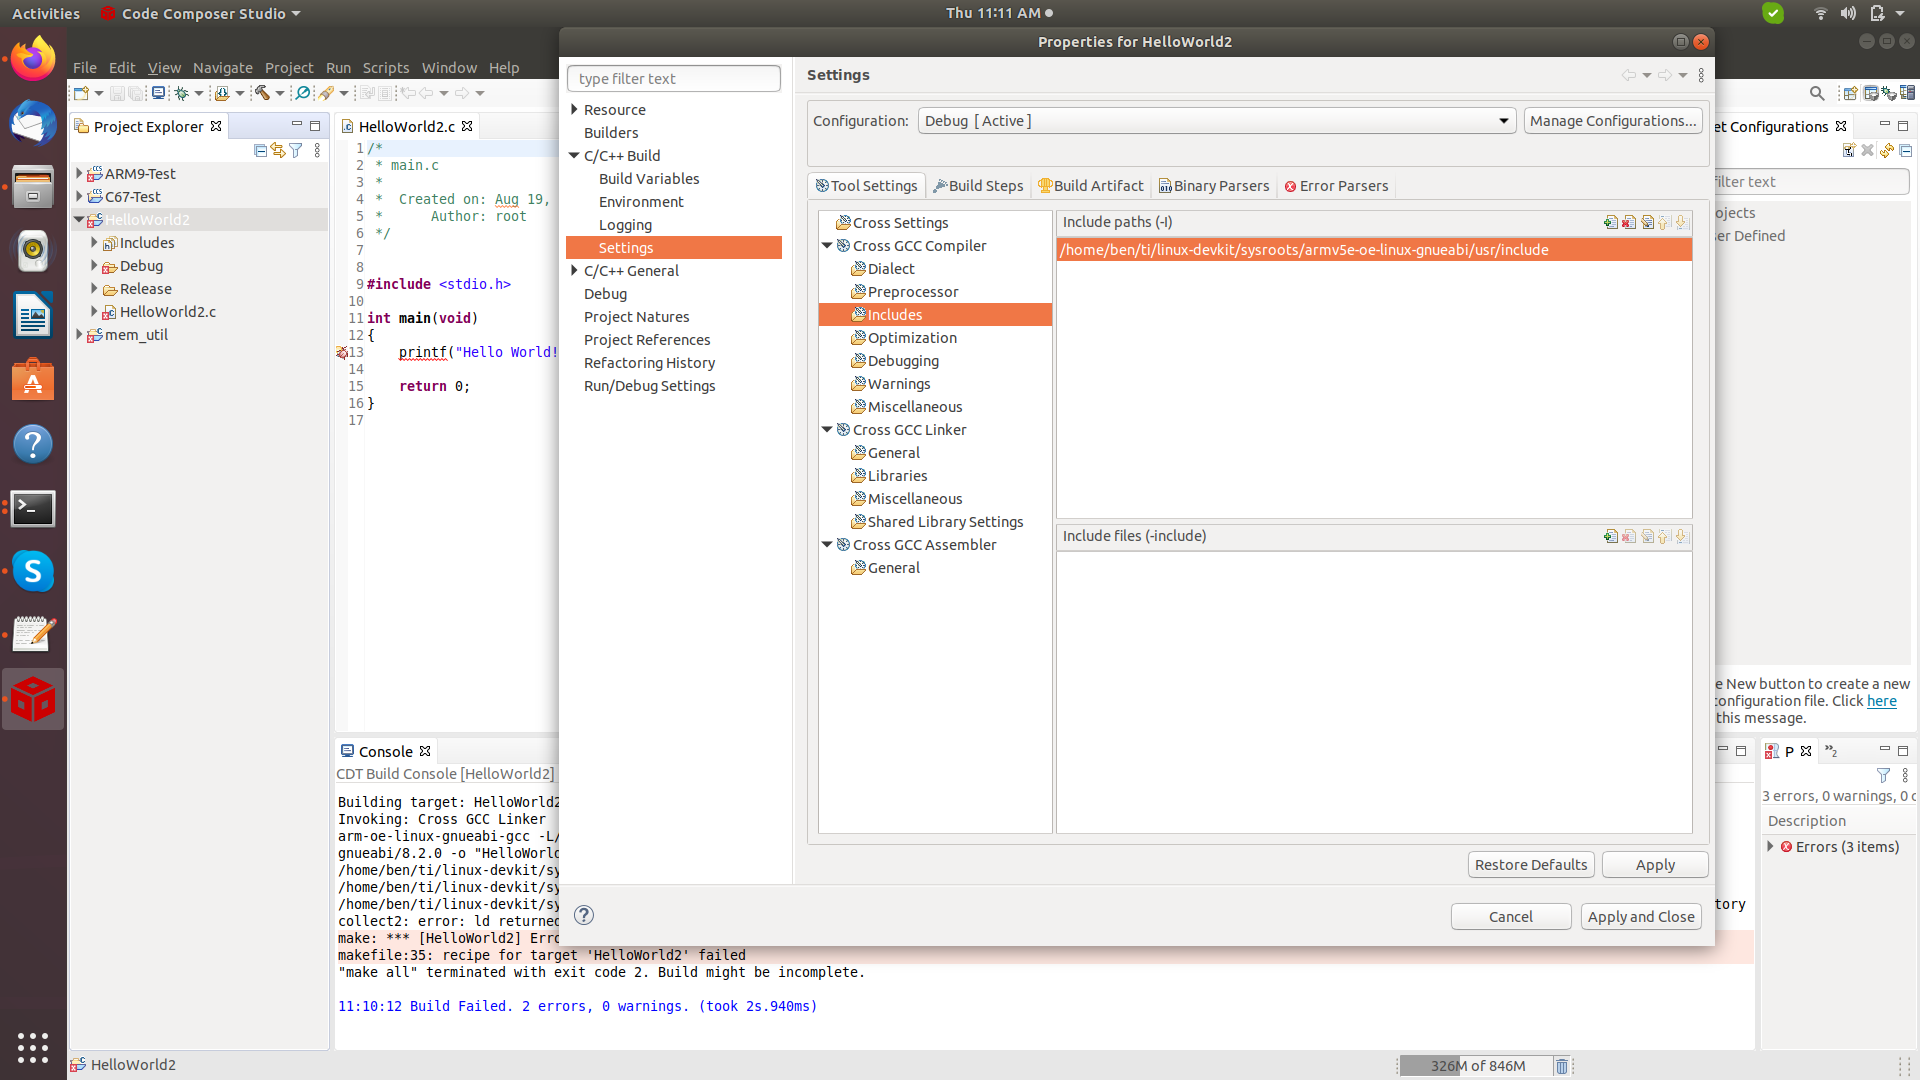Screen dimensions: 1920x1080
Task: Add a new include path entry
Action: point(1610,222)
